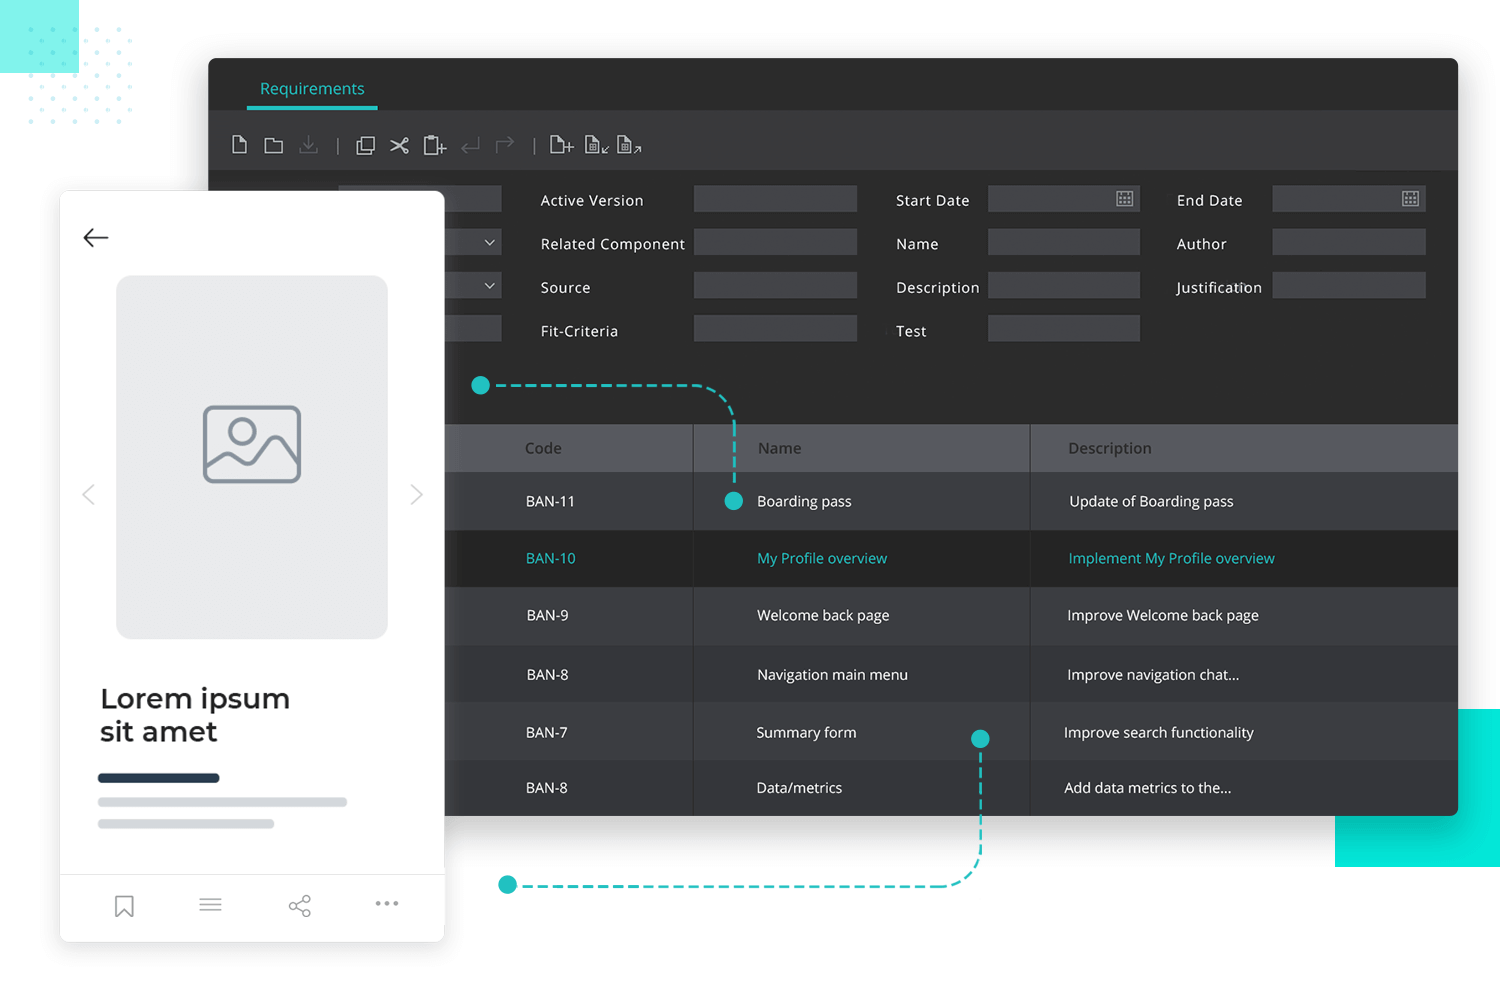Image resolution: width=1500 pixels, height=1000 pixels.
Task: Click 'Improve navigation chat...' description
Action: (1153, 675)
